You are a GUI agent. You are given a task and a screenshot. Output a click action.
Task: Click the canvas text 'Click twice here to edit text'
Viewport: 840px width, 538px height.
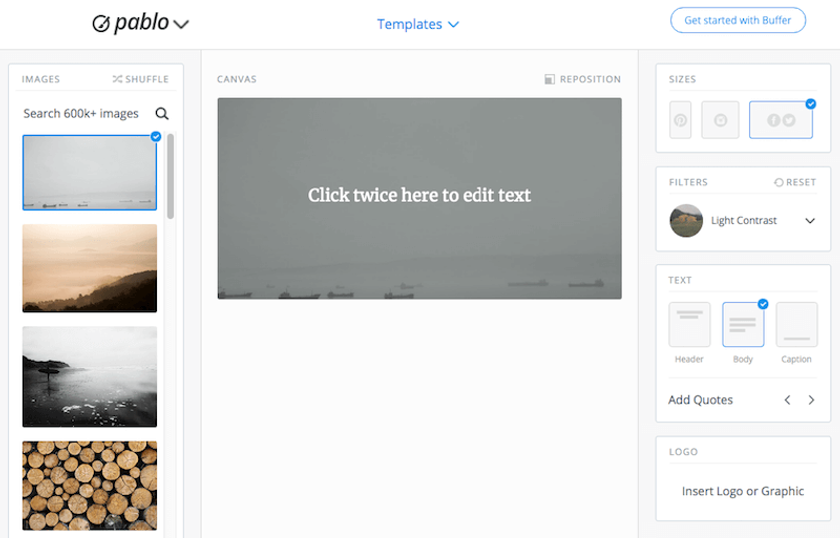[419, 195]
